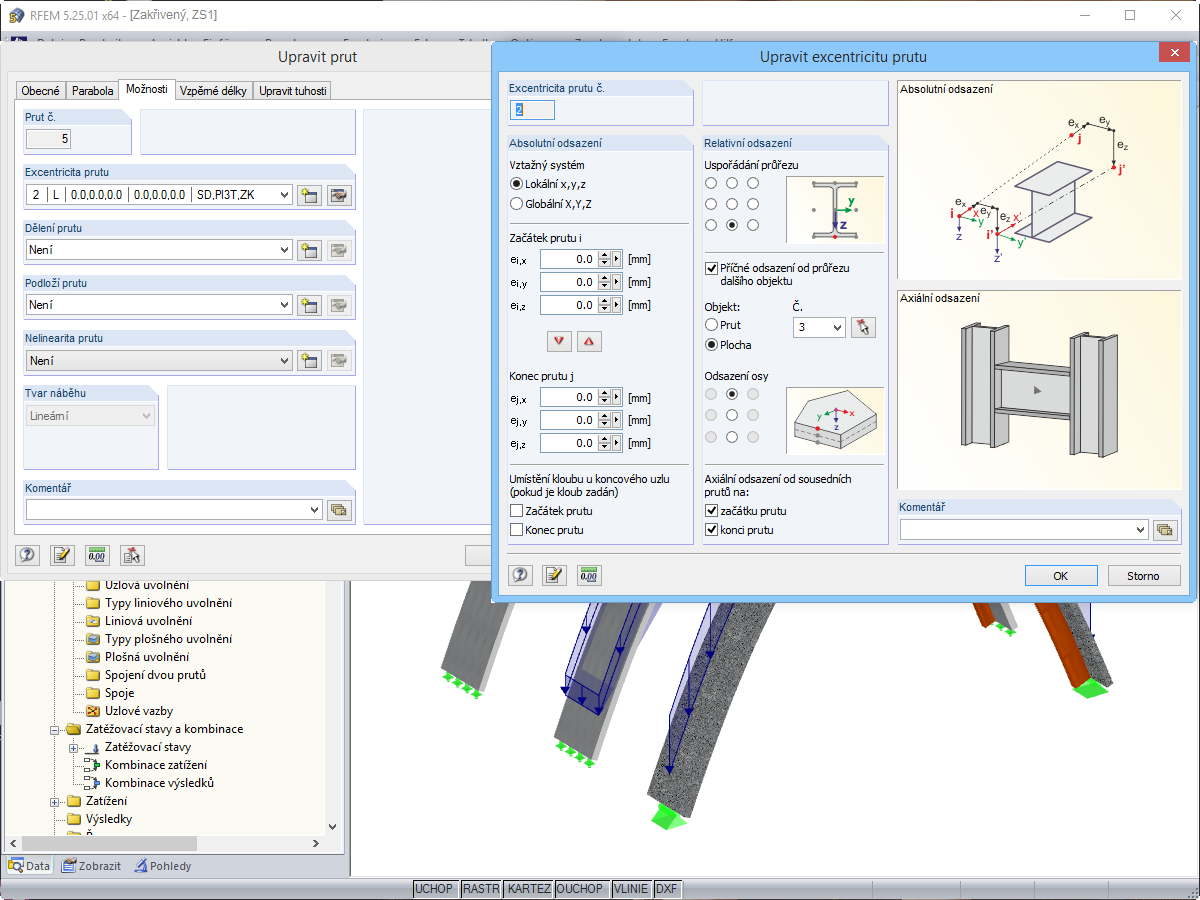Screen dimensions: 1200x900
Task: Open decimal places settings in the excentricitu dialog
Action: point(588,575)
